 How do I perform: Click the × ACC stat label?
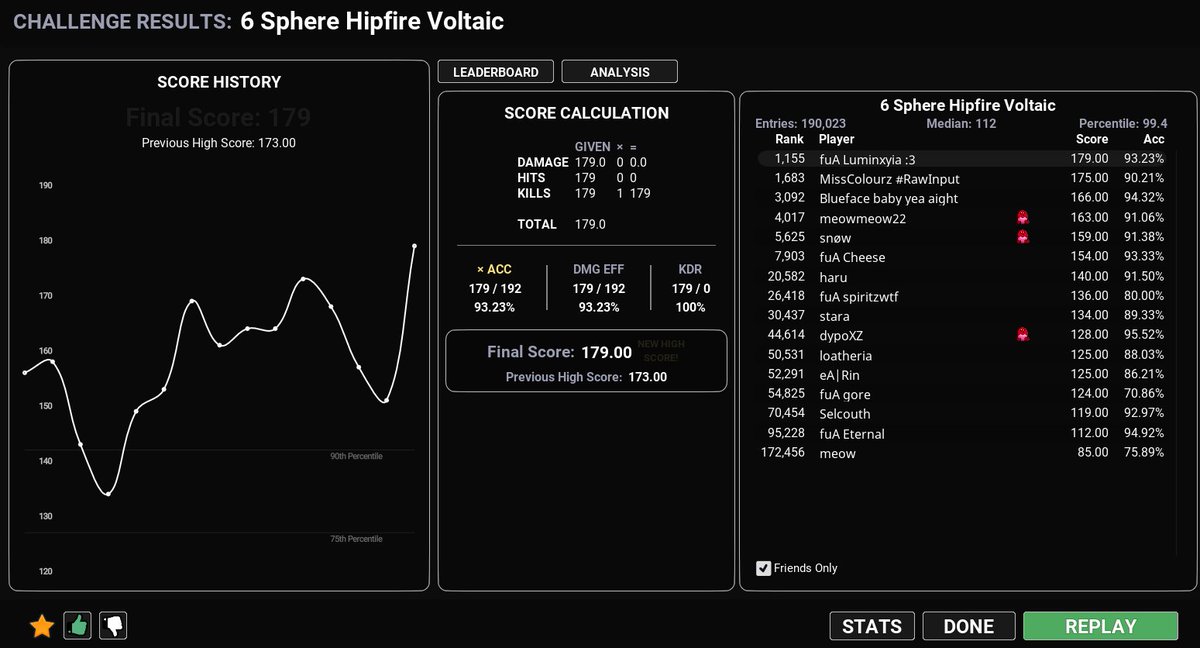click(494, 270)
